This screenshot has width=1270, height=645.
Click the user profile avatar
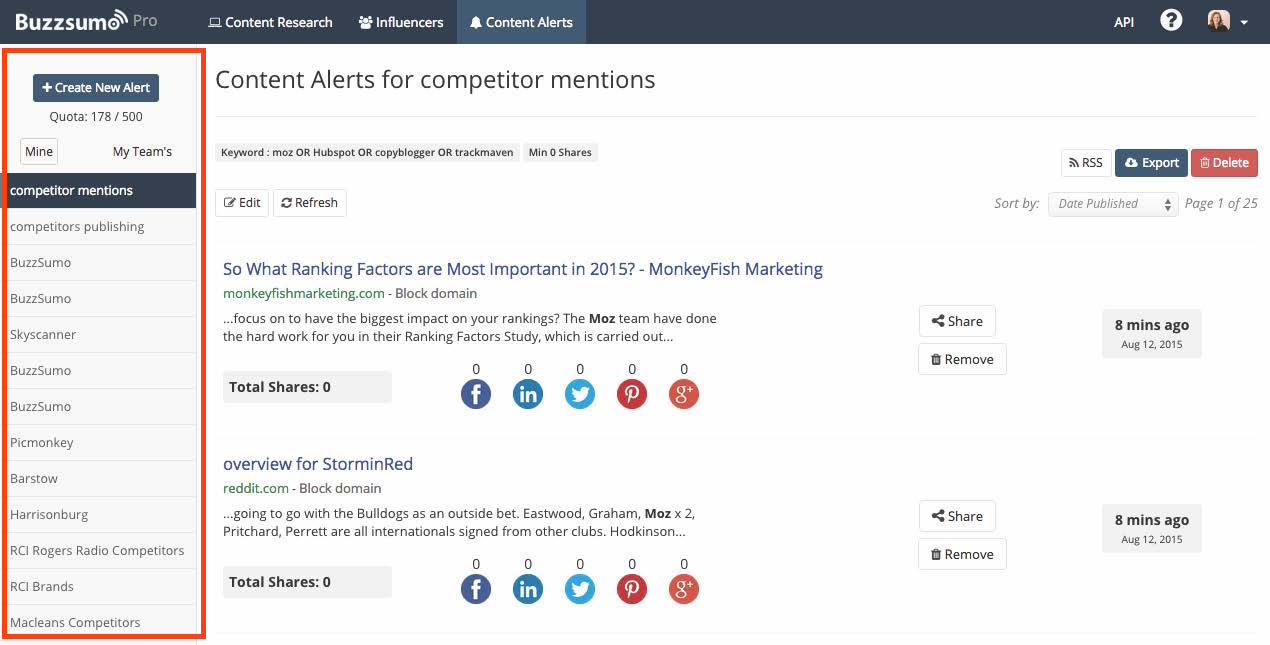coord(1218,21)
